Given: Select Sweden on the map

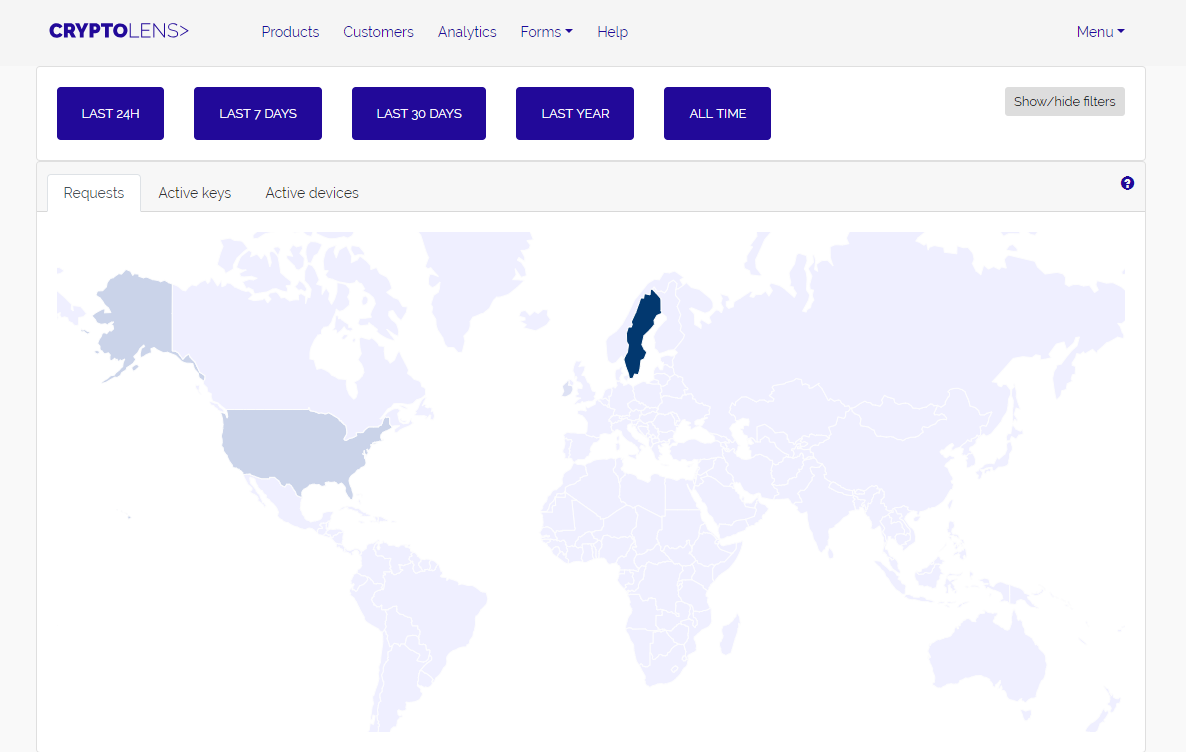Looking at the screenshot, I should [x=641, y=333].
